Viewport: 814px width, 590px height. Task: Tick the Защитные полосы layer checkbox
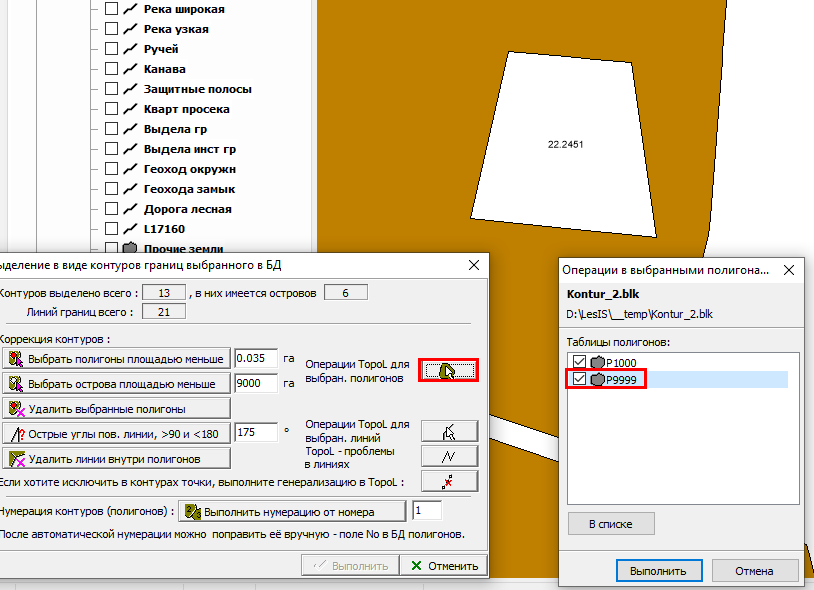[111, 89]
